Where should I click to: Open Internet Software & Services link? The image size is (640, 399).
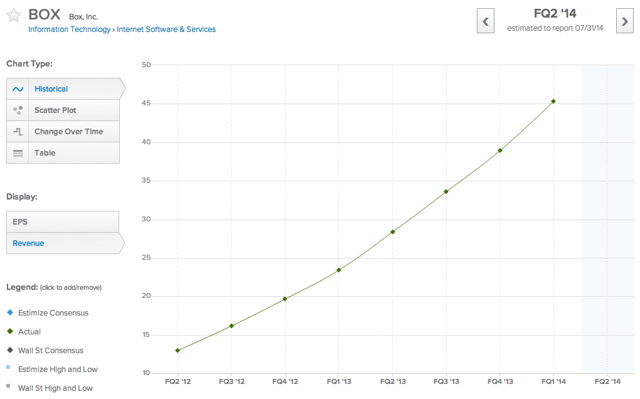tap(166, 29)
